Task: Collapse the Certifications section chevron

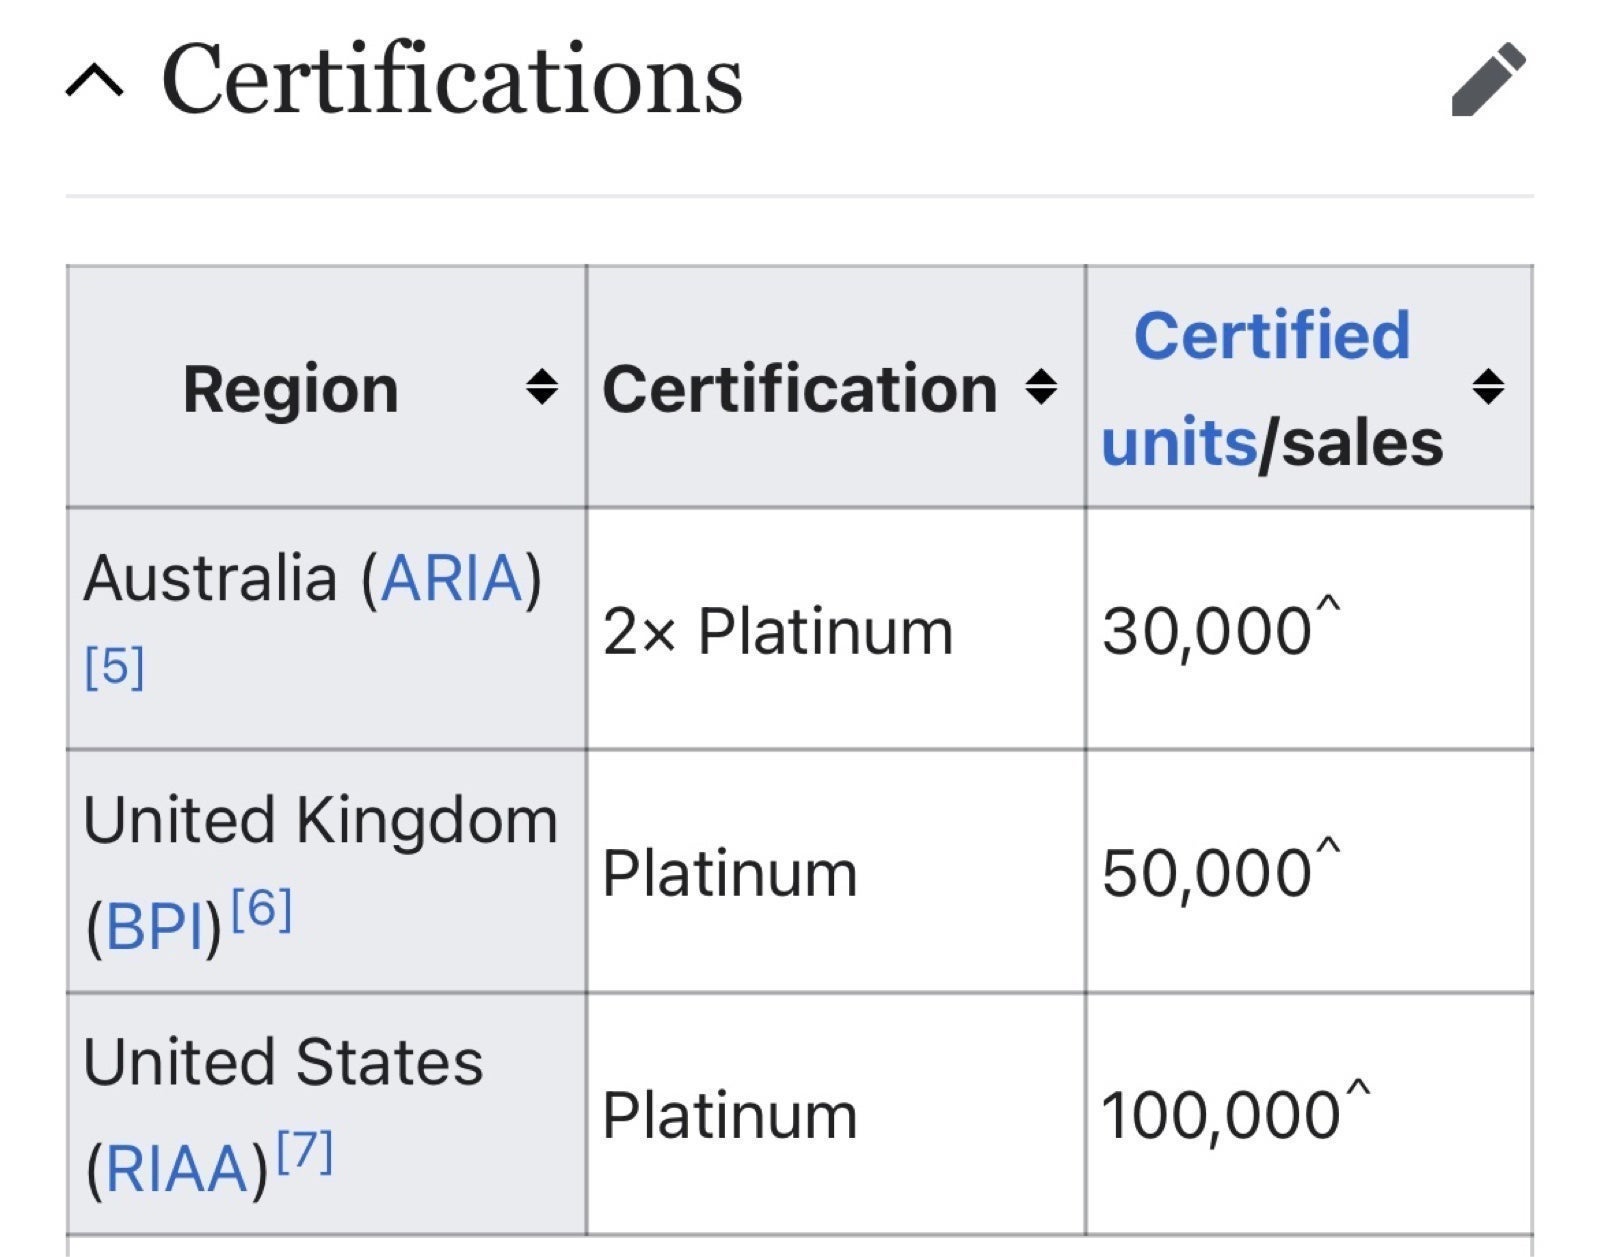Action: click(95, 80)
